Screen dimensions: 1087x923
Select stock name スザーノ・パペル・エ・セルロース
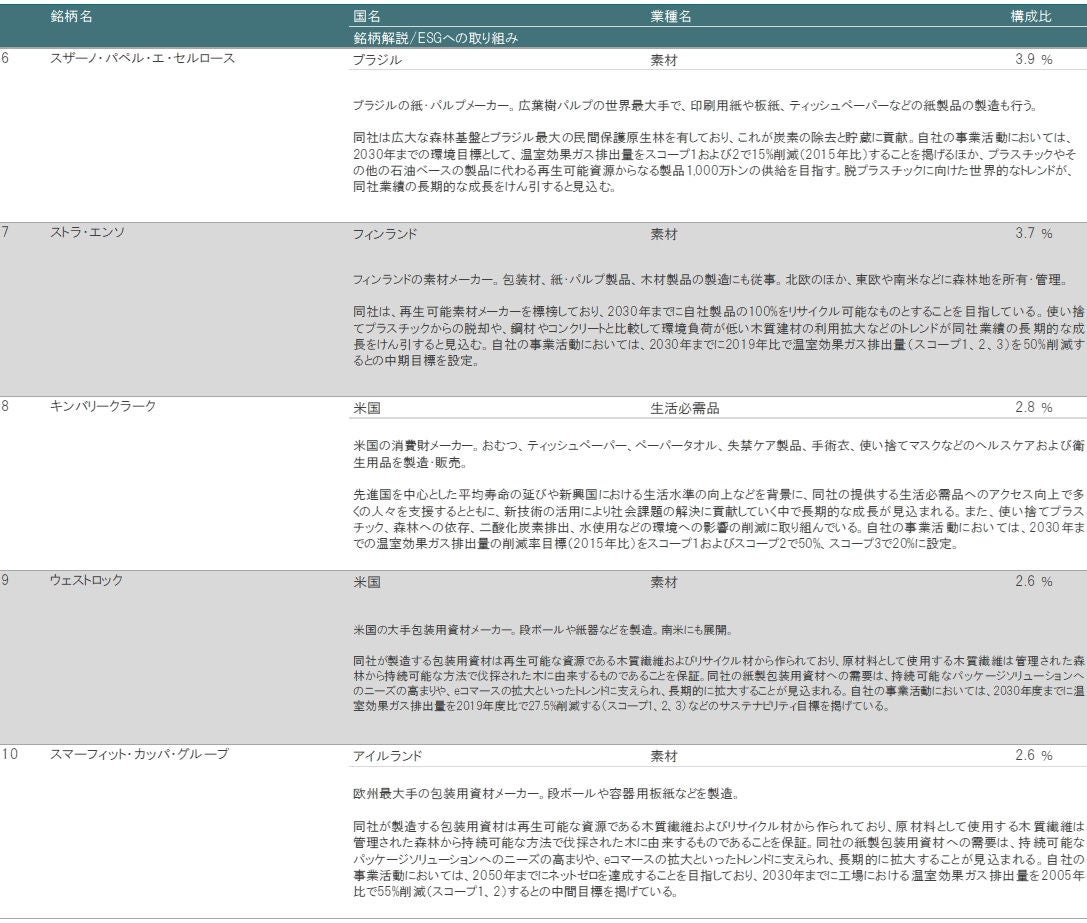point(142,59)
